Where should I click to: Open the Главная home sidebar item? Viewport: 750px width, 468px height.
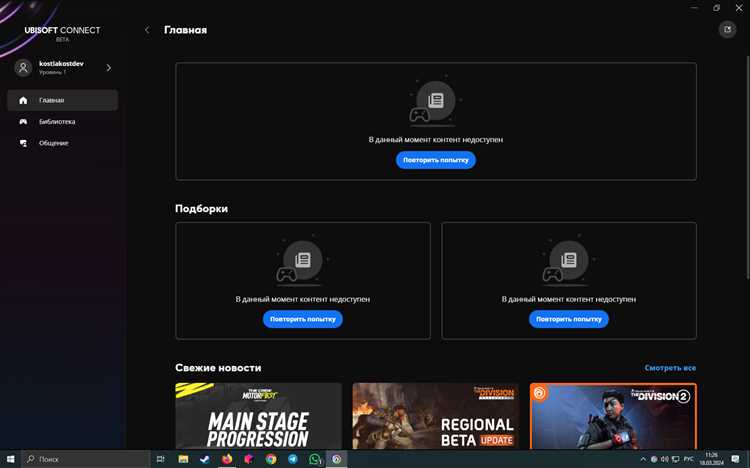(63, 100)
